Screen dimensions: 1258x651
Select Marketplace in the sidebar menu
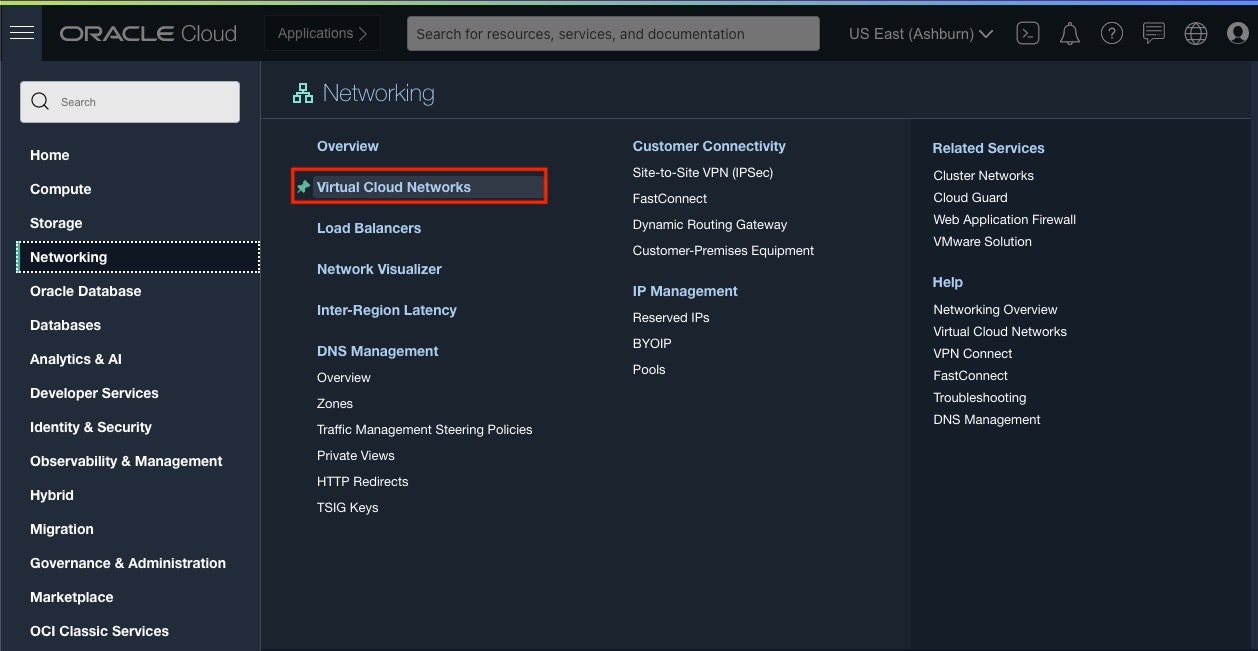71,597
